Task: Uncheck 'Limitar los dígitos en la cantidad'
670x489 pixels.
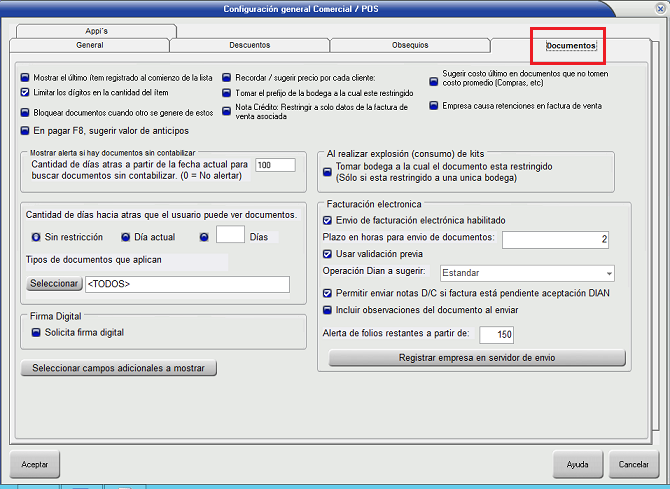Action: pyautogui.click(x=25, y=92)
